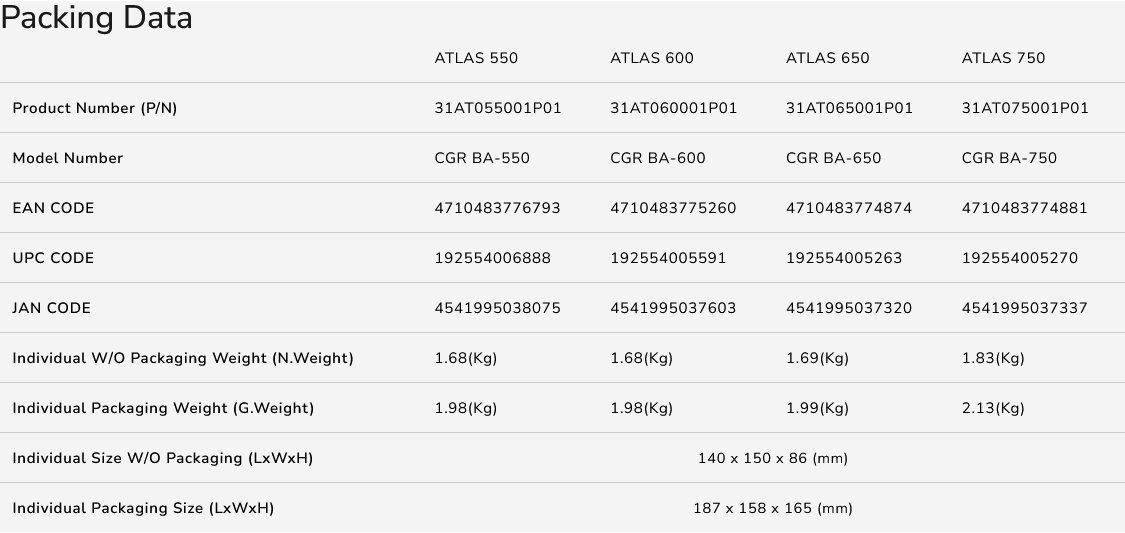Screen dimensions: 1125x533
Task: Select the ATLAS 600 column header
Action: [x=652, y=58]
